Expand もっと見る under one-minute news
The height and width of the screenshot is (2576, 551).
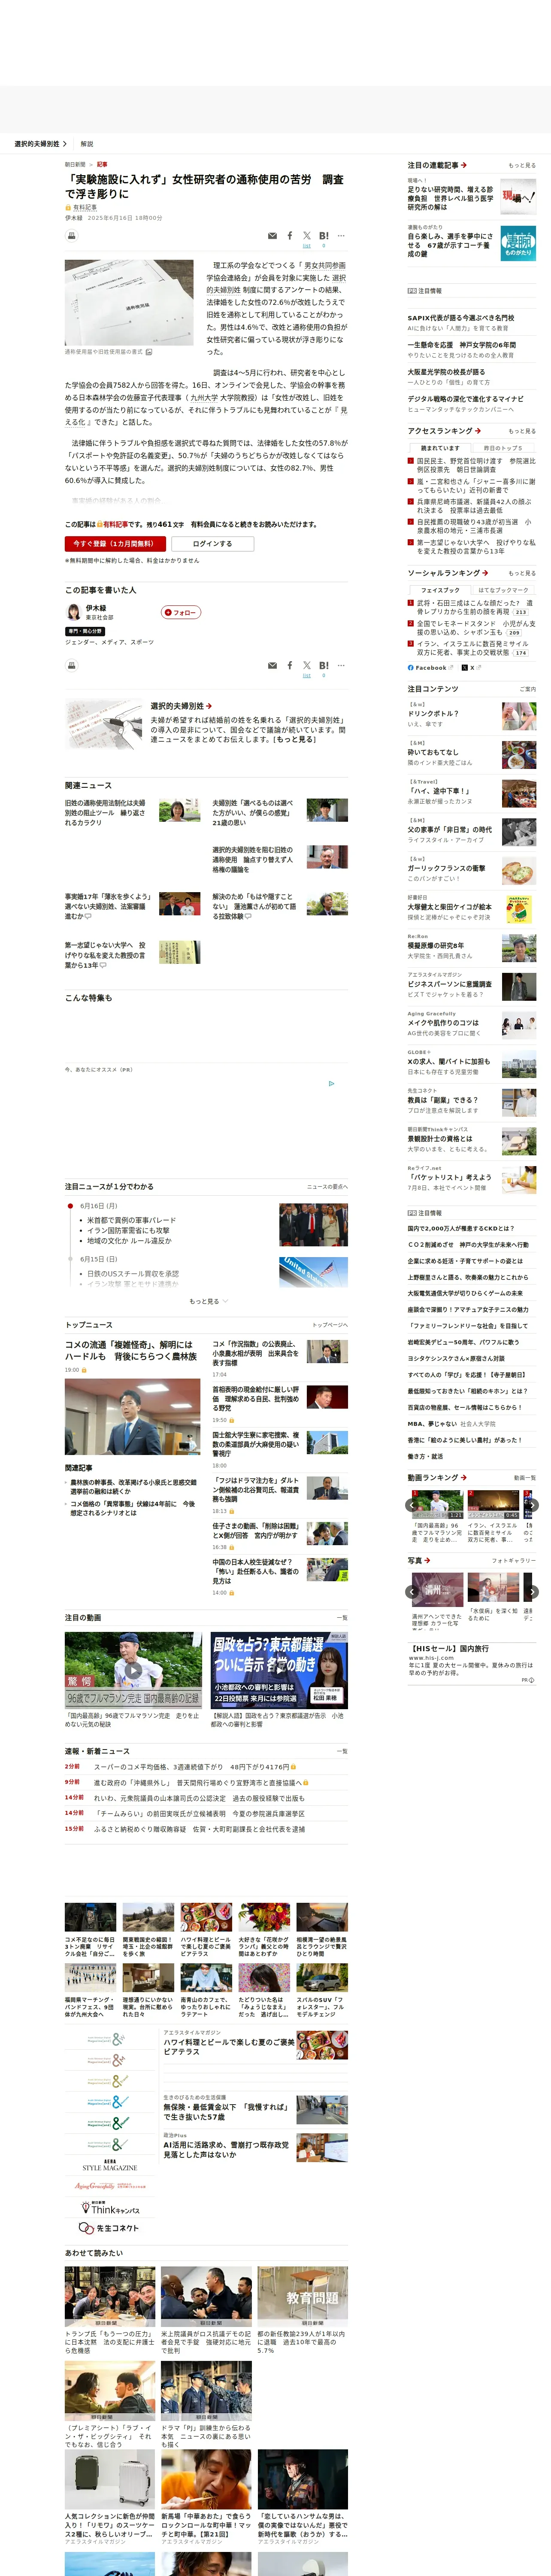click(208, 1301)
